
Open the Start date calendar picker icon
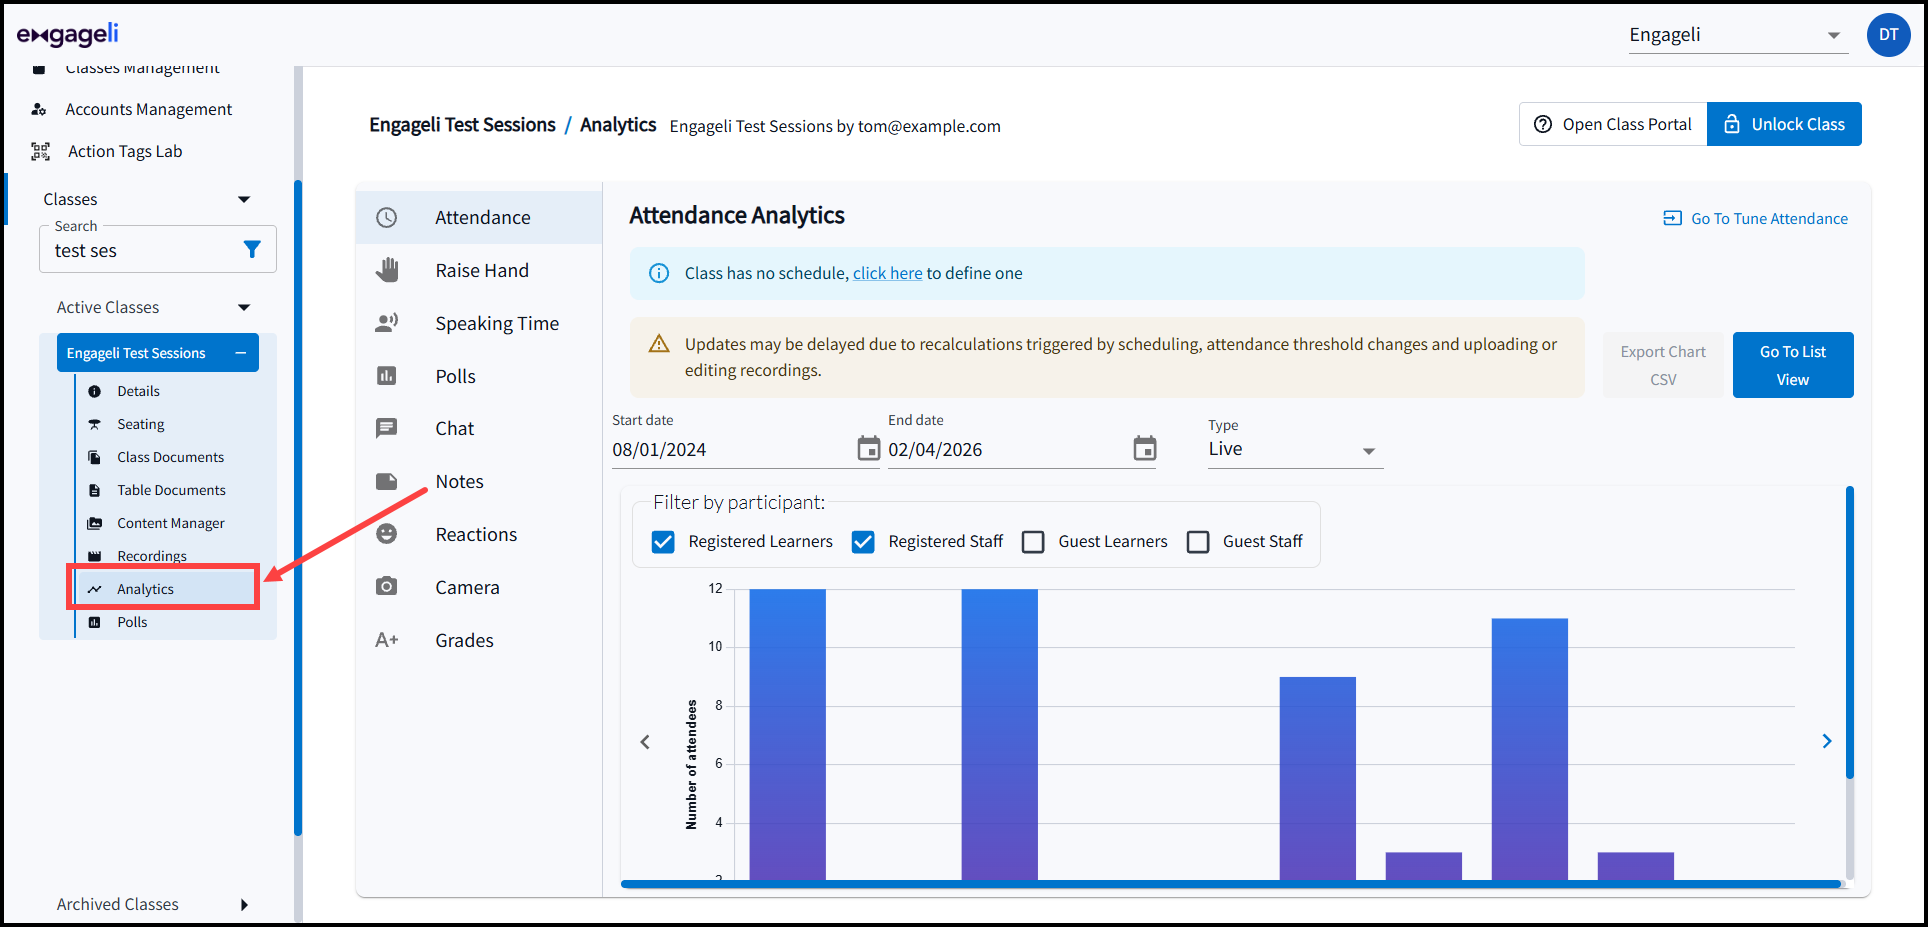[868, 449]
